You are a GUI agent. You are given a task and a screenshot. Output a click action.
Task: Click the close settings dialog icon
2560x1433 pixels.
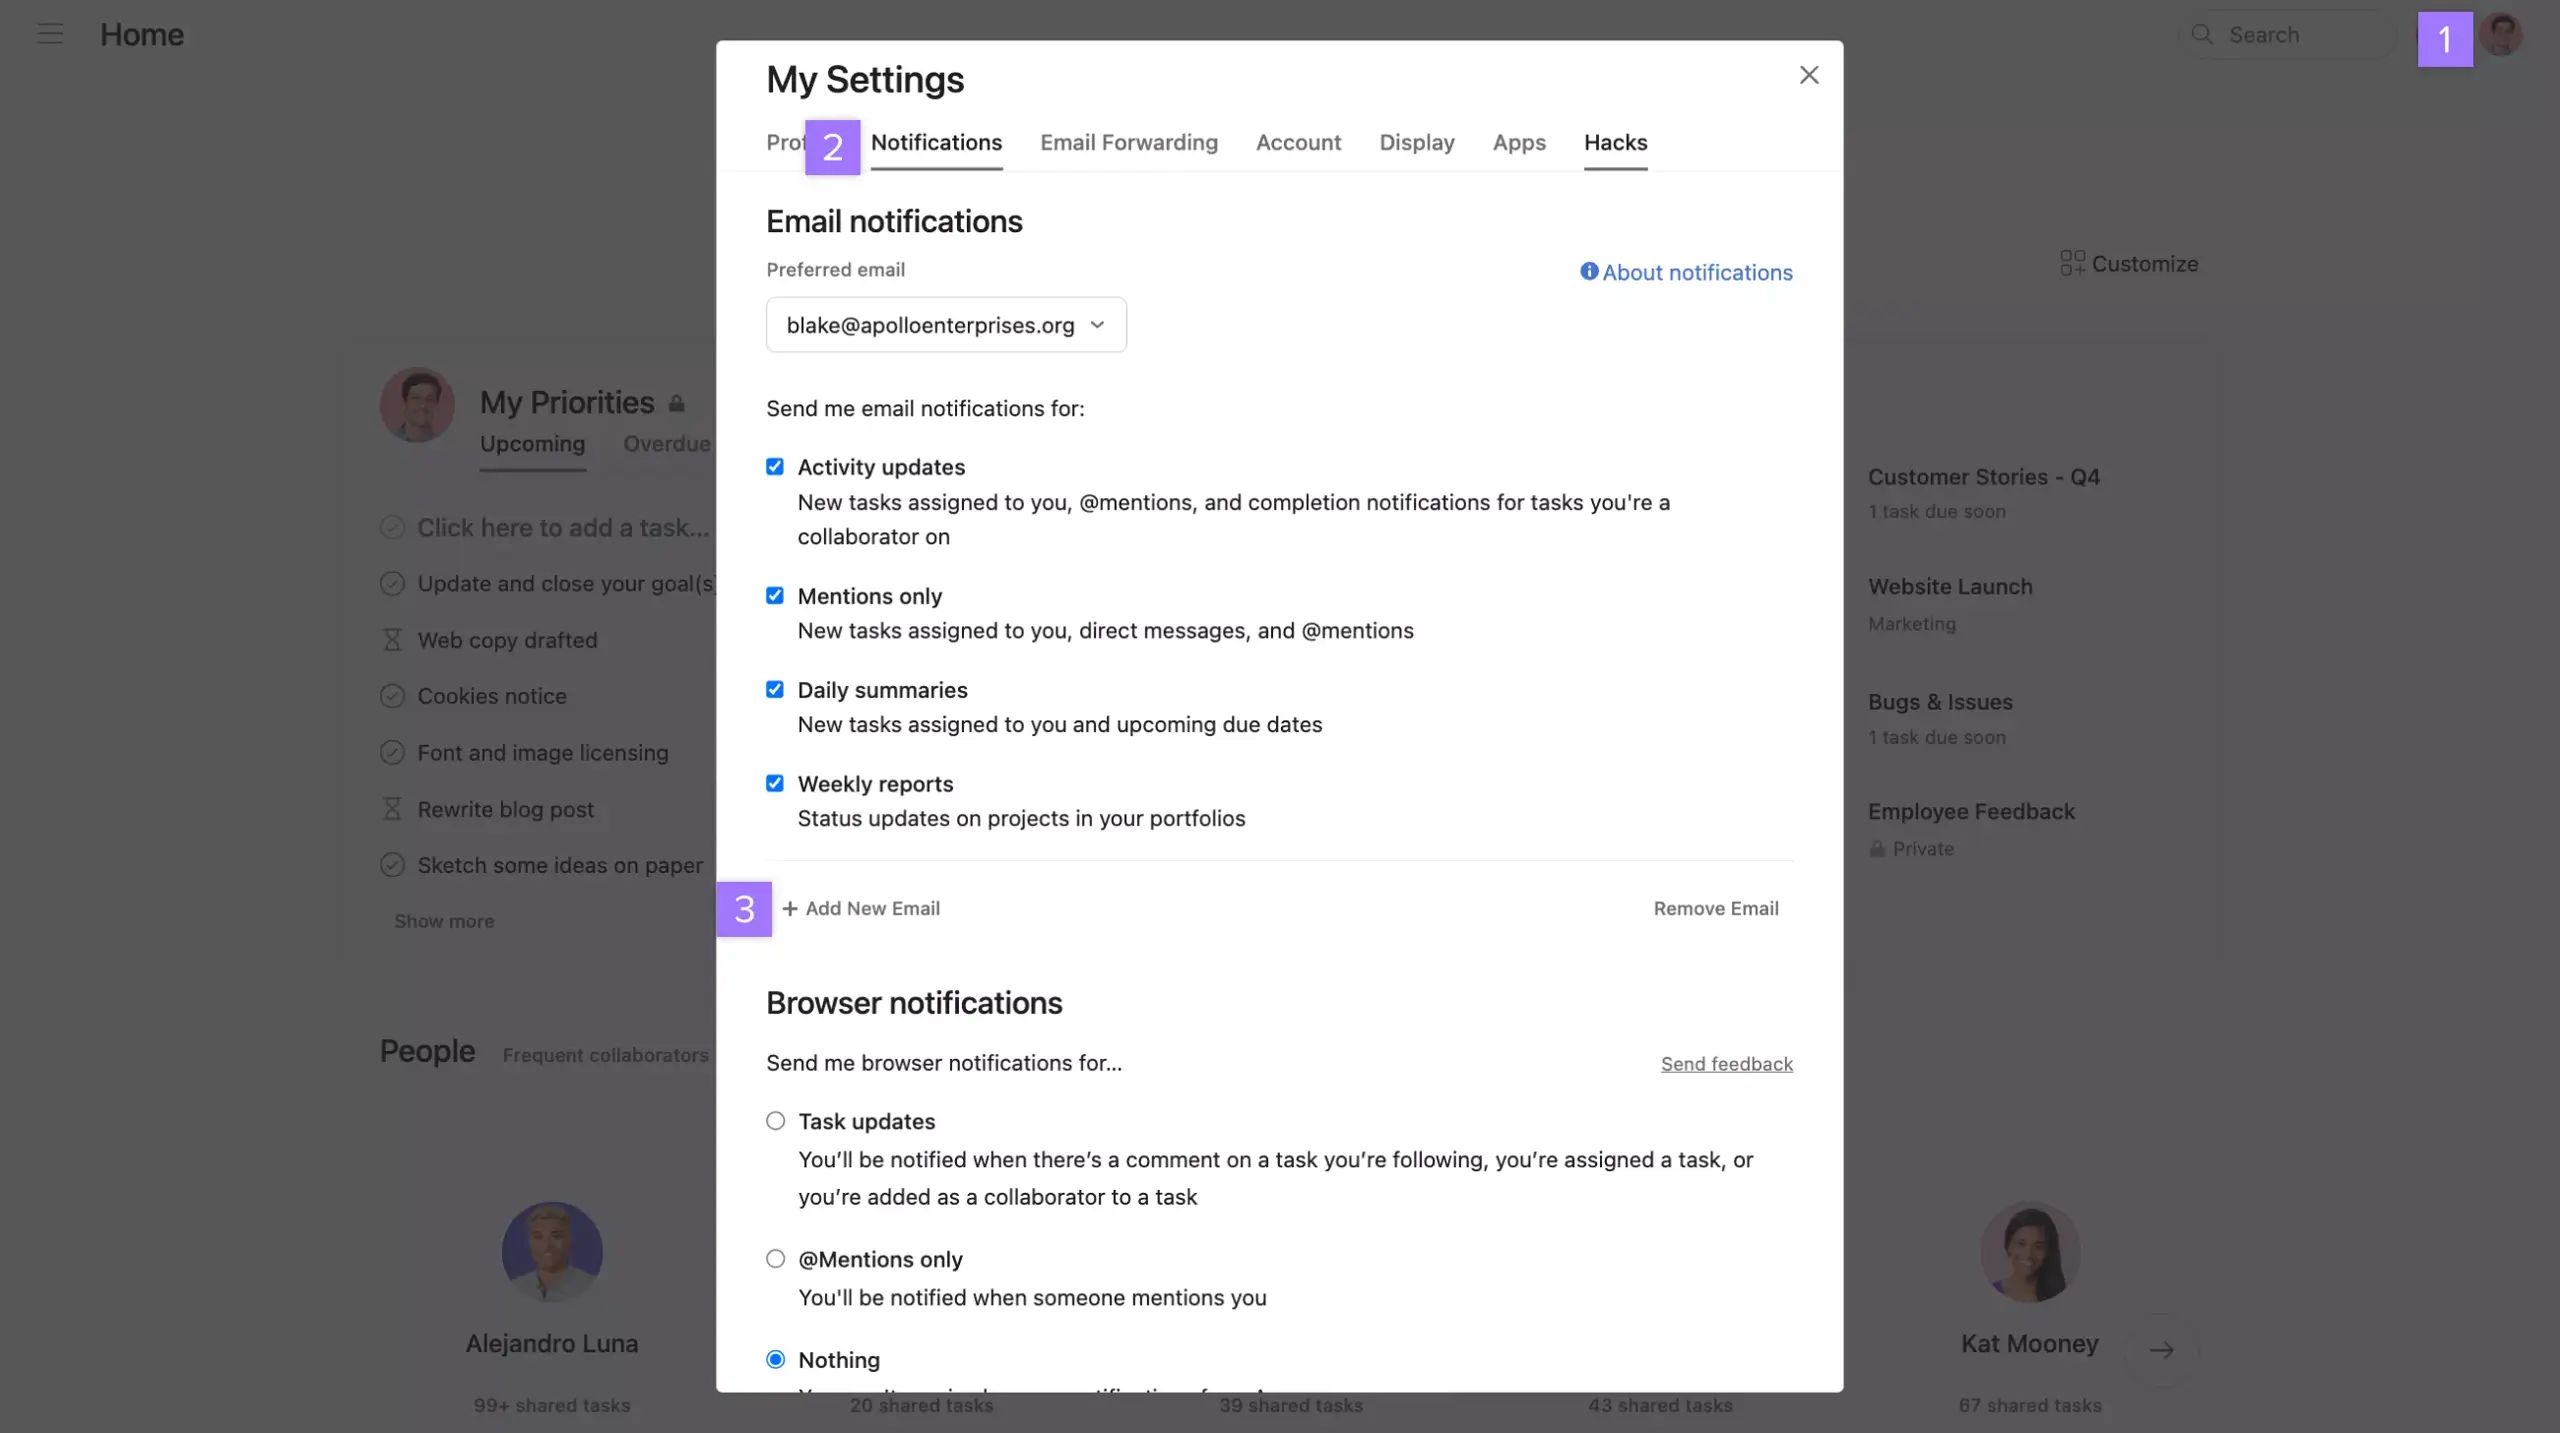click(1809, 74)
